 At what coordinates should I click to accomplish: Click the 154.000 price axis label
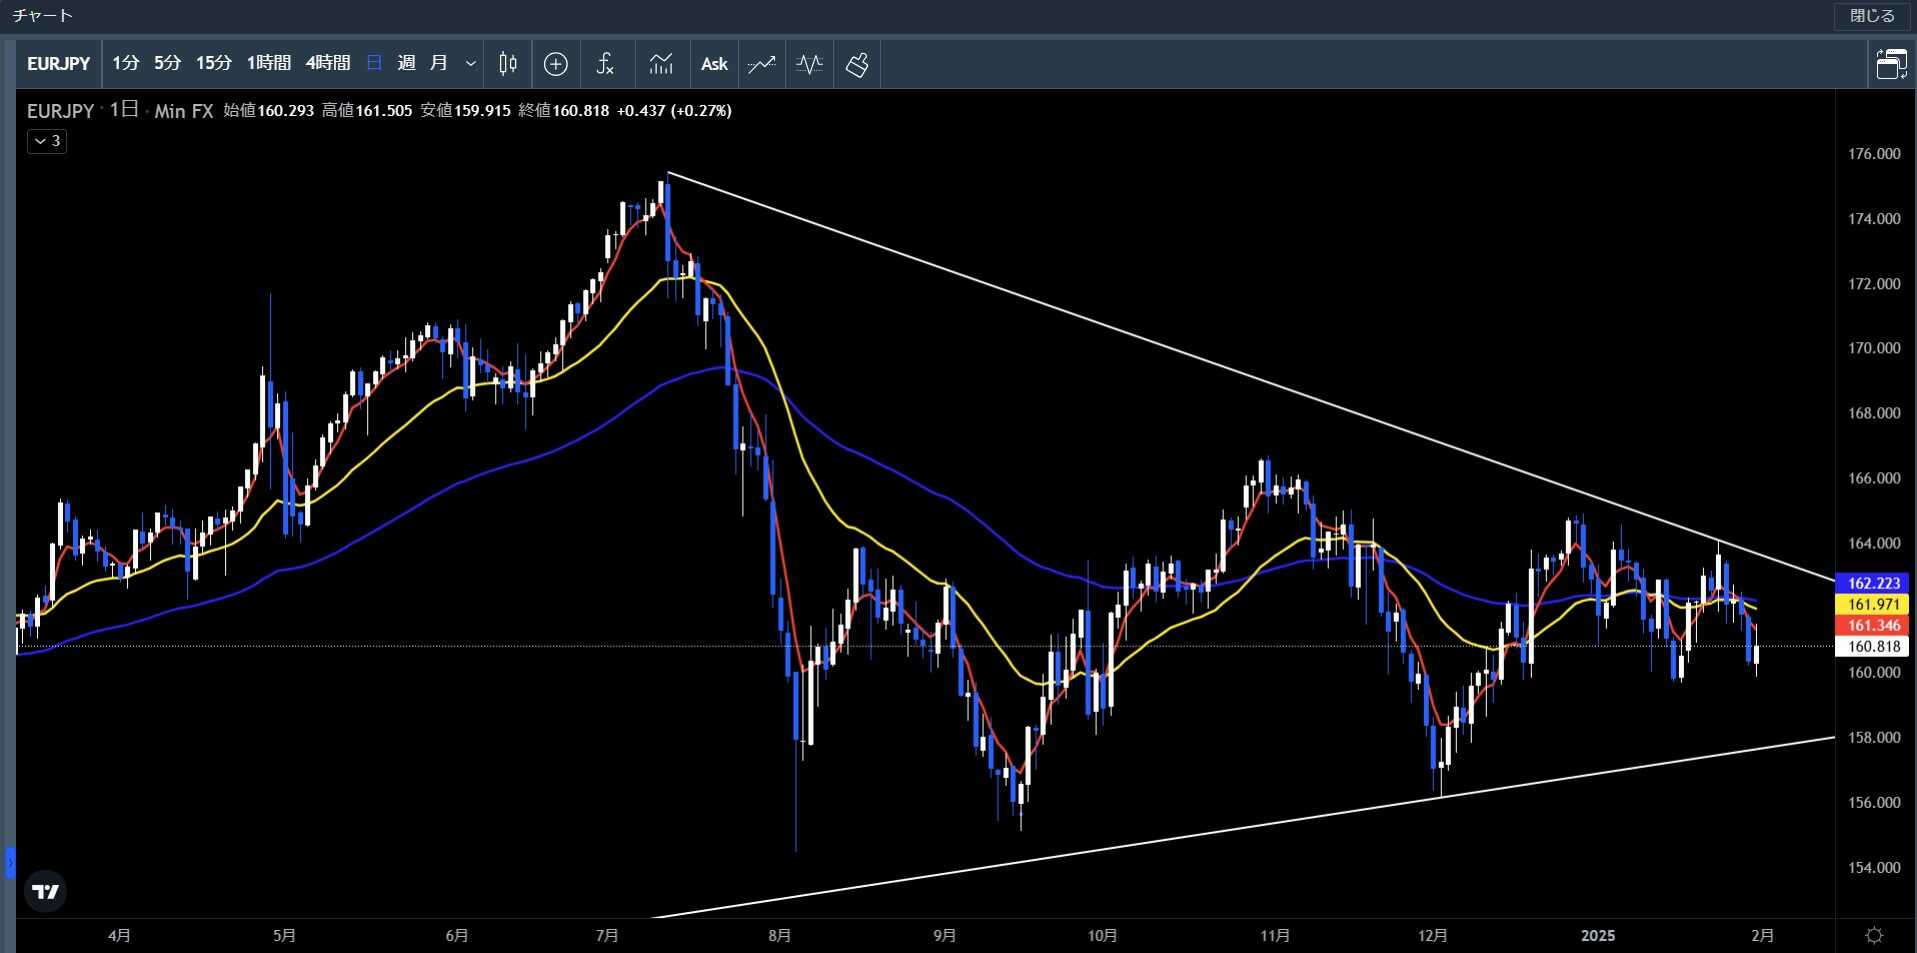[1874, 867]
